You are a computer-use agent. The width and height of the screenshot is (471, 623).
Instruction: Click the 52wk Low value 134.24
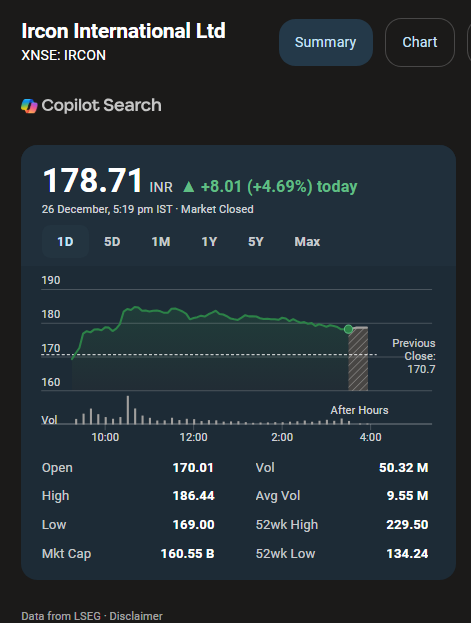[x=407, y=553]
